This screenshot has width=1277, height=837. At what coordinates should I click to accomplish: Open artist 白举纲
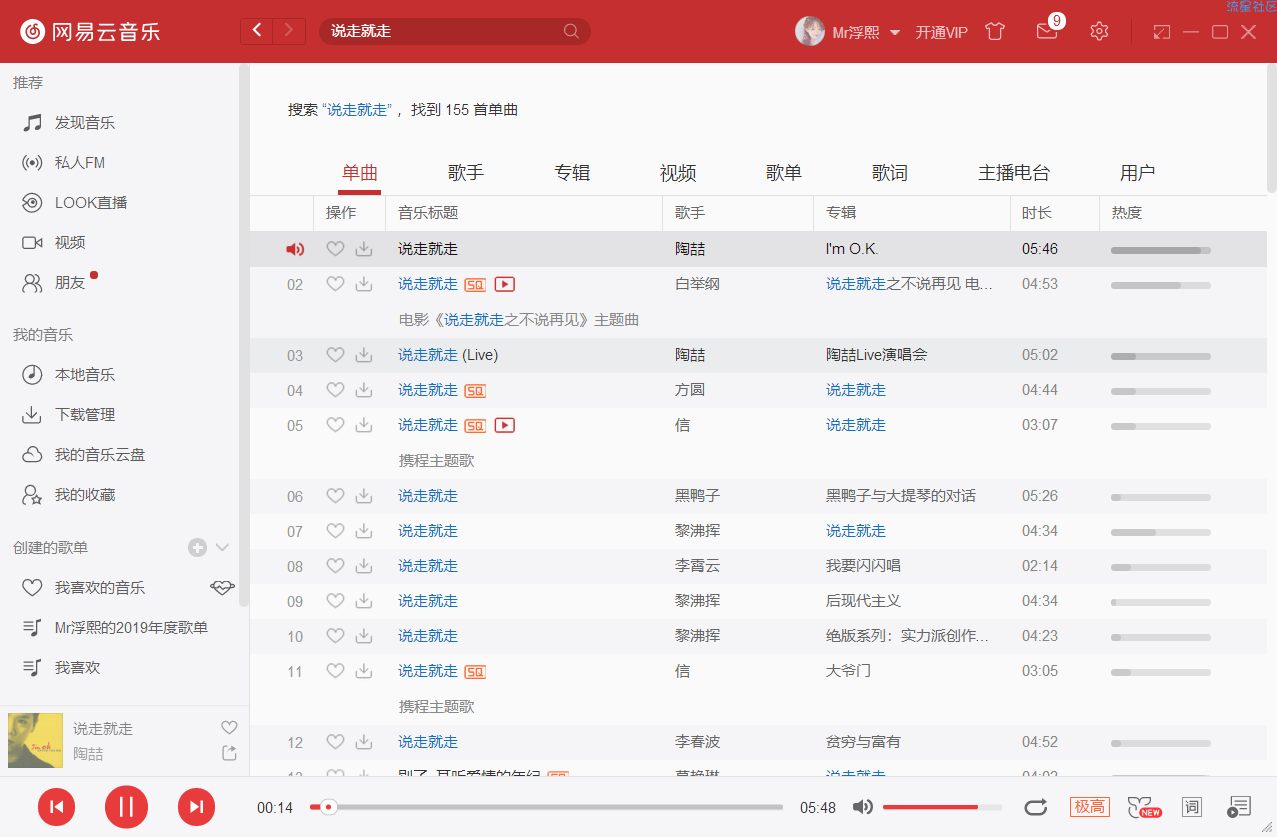click(x=697, y=284)
